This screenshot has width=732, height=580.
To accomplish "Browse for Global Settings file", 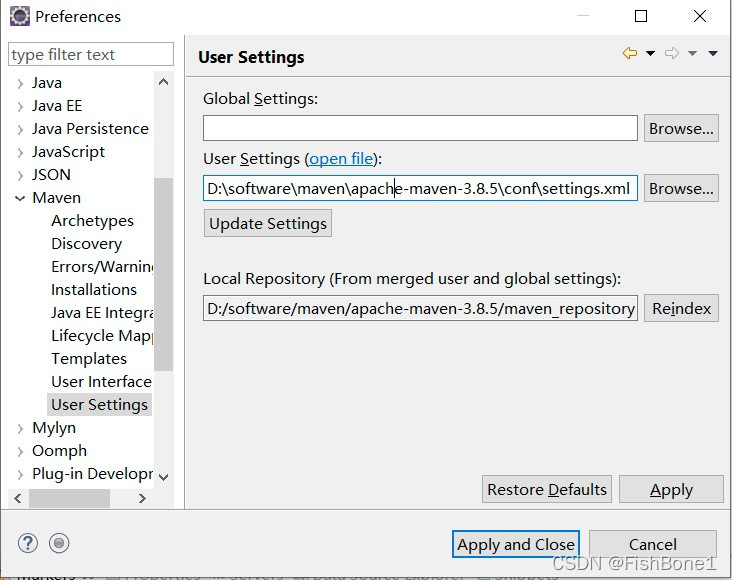I will pos(681,128).
